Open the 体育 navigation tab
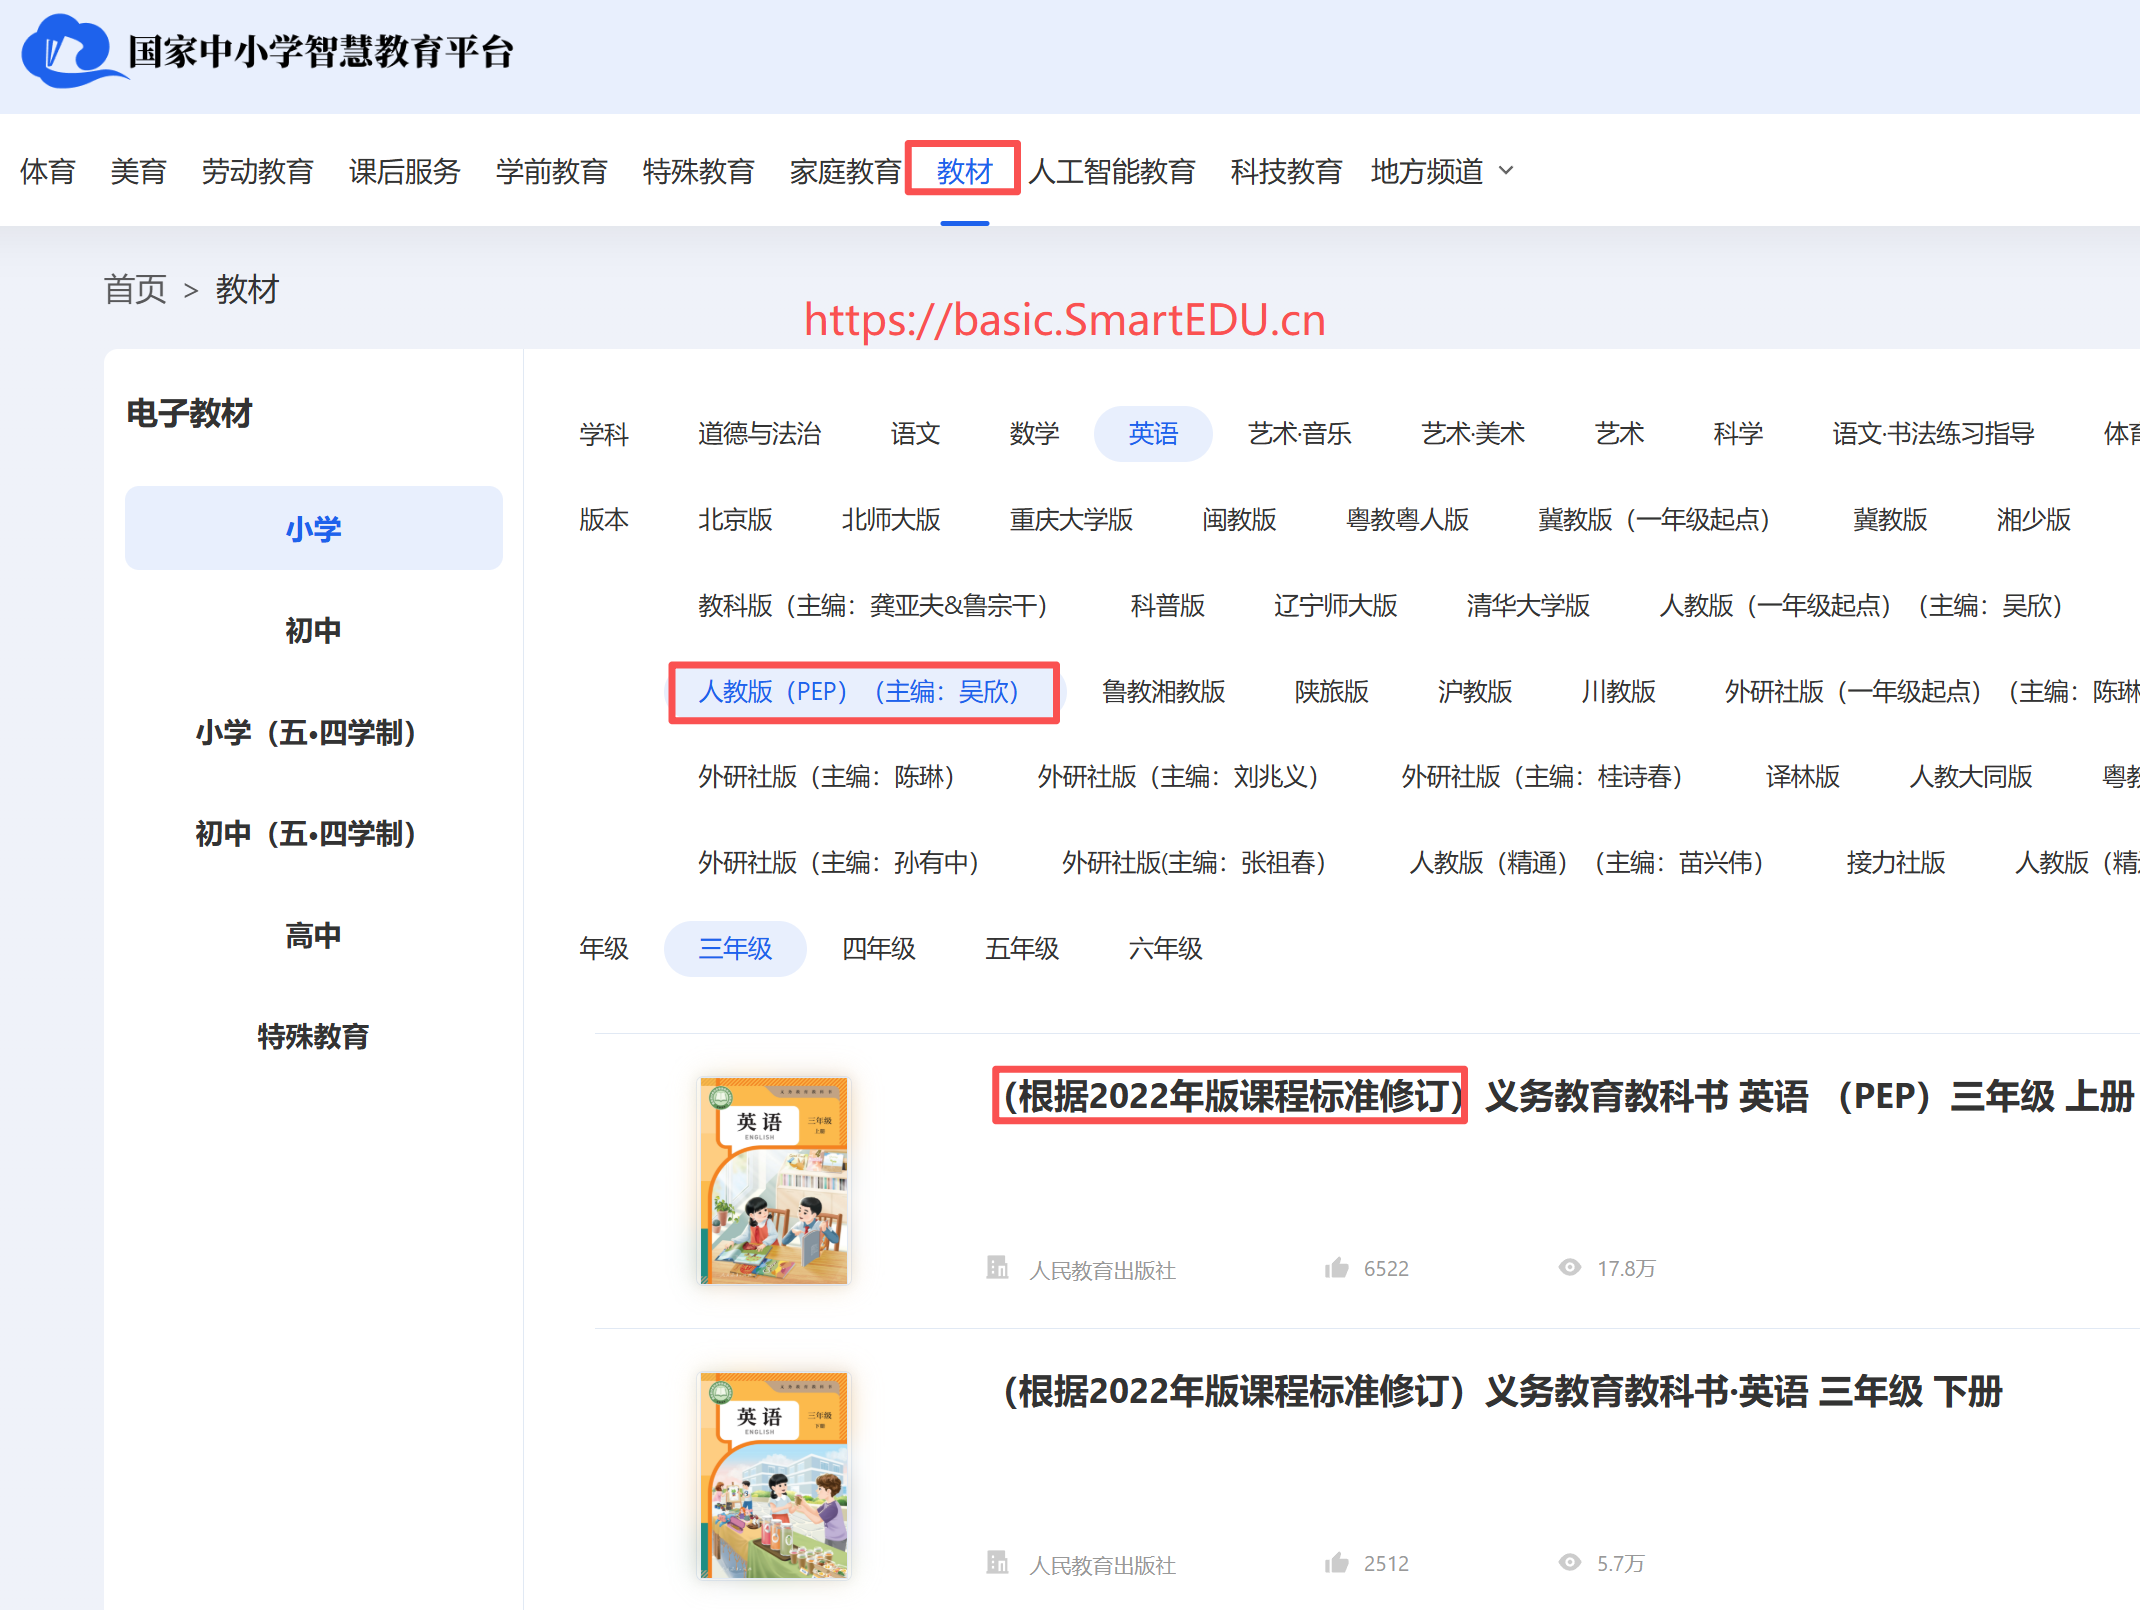Image resolution: width=2140 pixels, height=1610 pixels. pos(48,171)
